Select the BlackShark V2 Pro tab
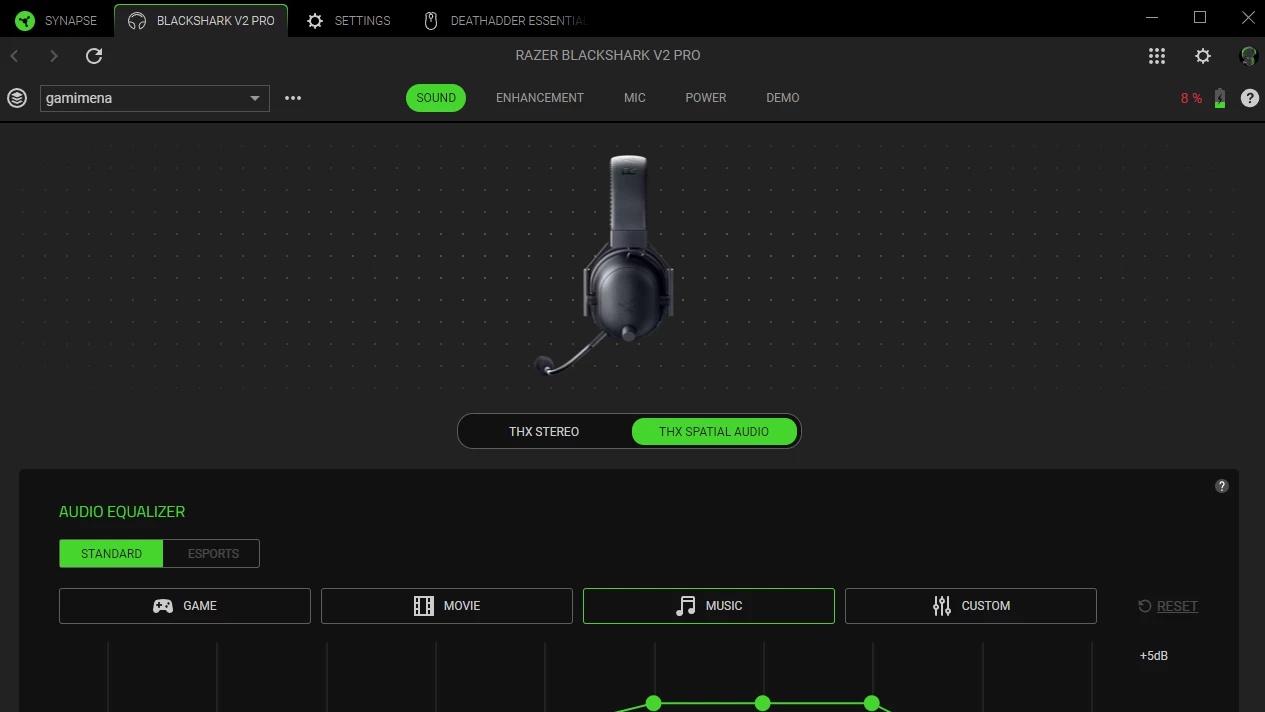1265x712 pixels. tap(201, 20)
